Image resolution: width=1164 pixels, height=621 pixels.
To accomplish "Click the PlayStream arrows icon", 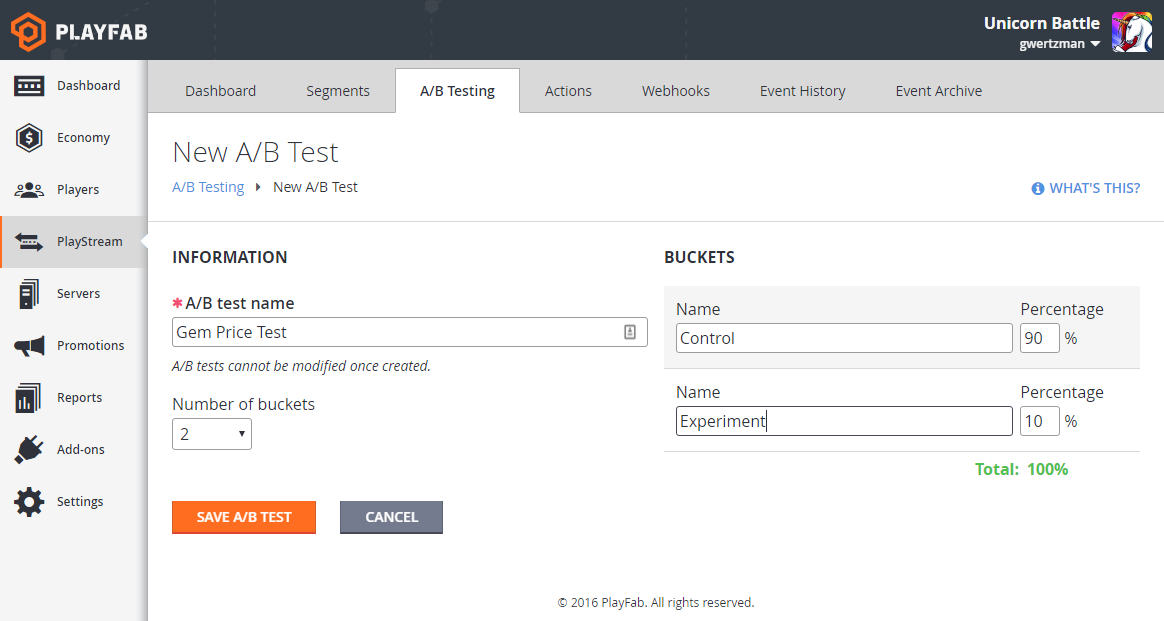I will (29, 242).
